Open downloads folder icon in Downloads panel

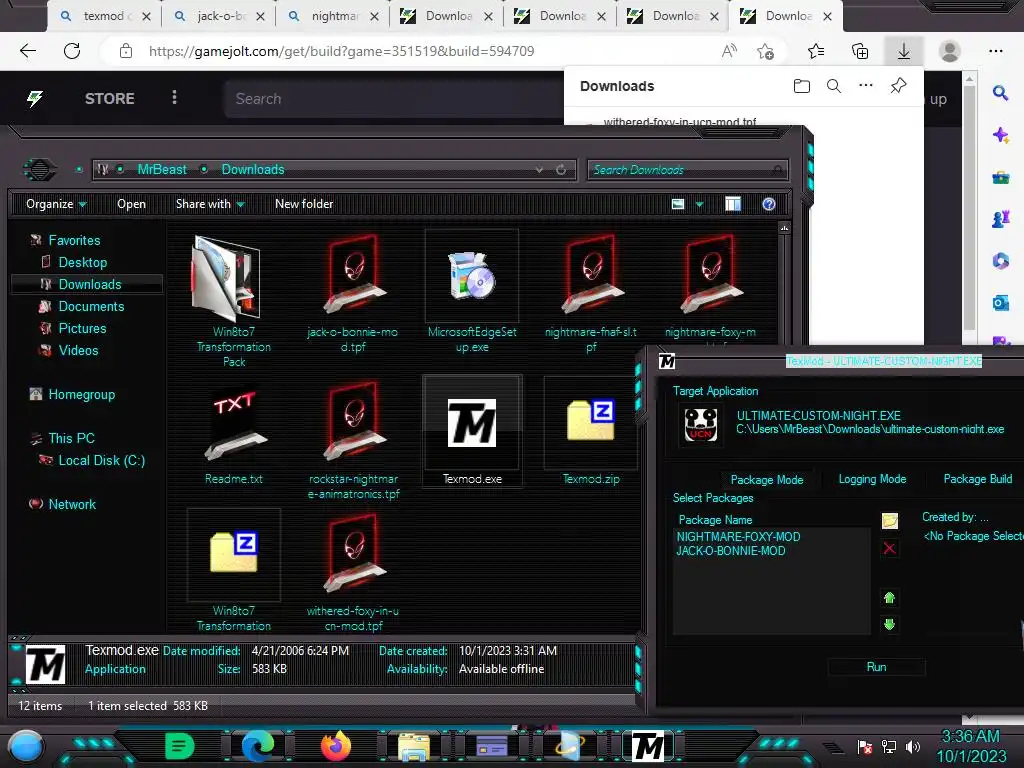(801, 86)
